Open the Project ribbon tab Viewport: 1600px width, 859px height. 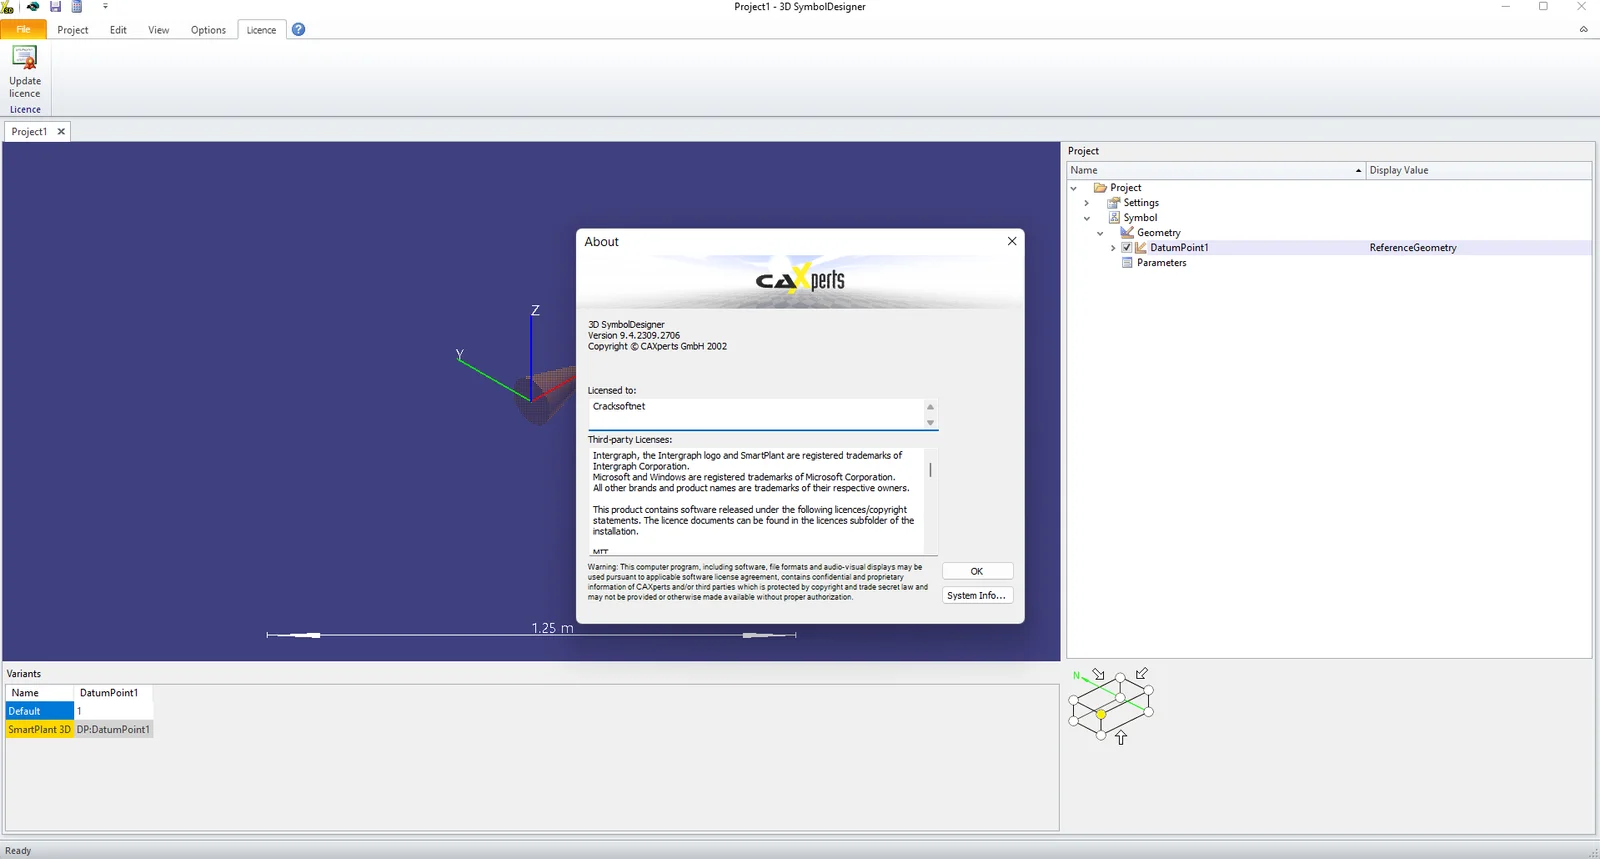point(73,30)
